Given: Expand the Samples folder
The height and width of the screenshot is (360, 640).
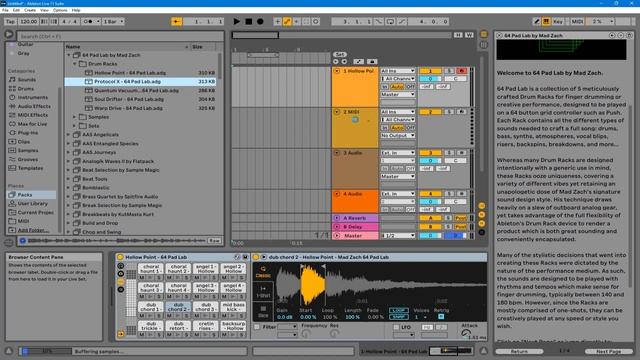Looking at the screenshot, I should click(75, 117).
